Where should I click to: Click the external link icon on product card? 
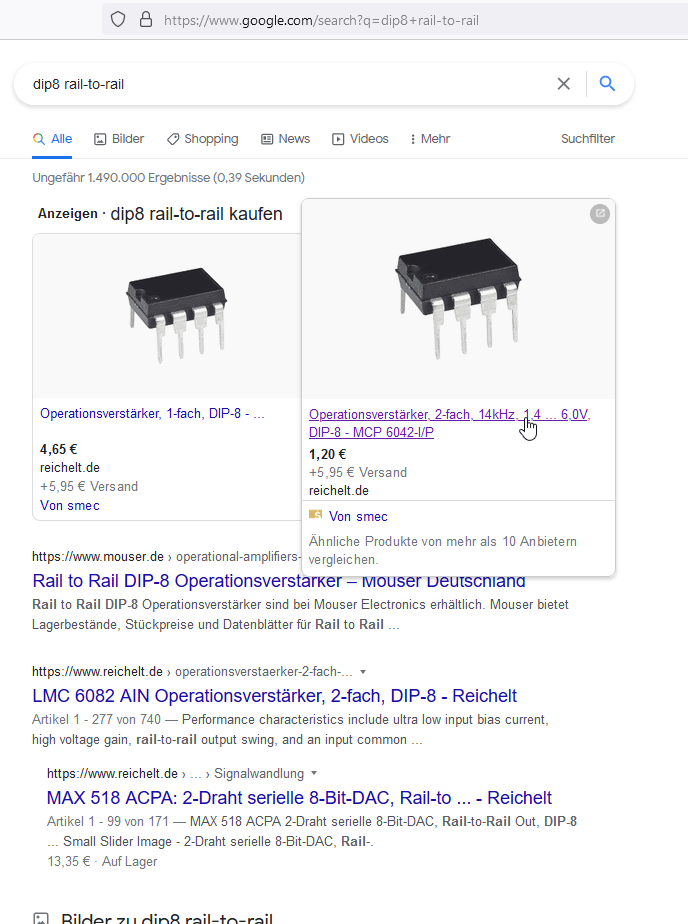tap(600, 213)
